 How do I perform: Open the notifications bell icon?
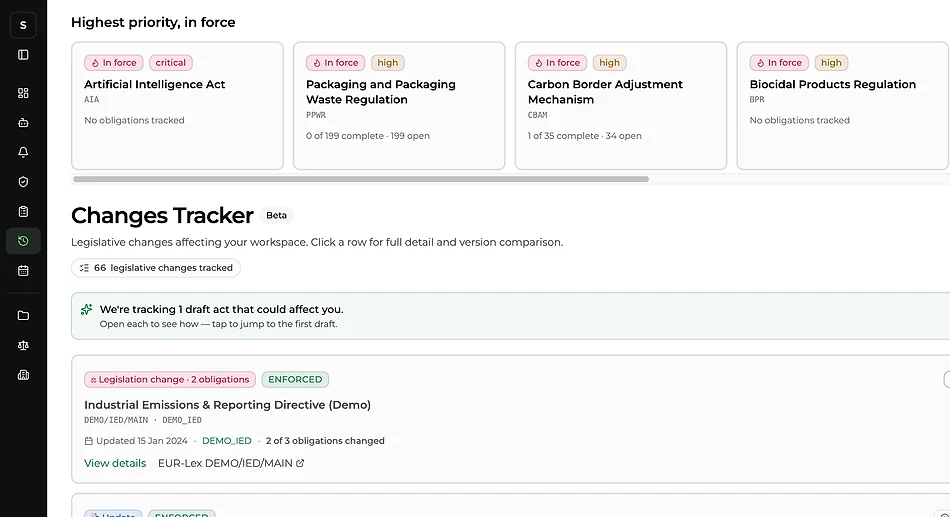23,152
